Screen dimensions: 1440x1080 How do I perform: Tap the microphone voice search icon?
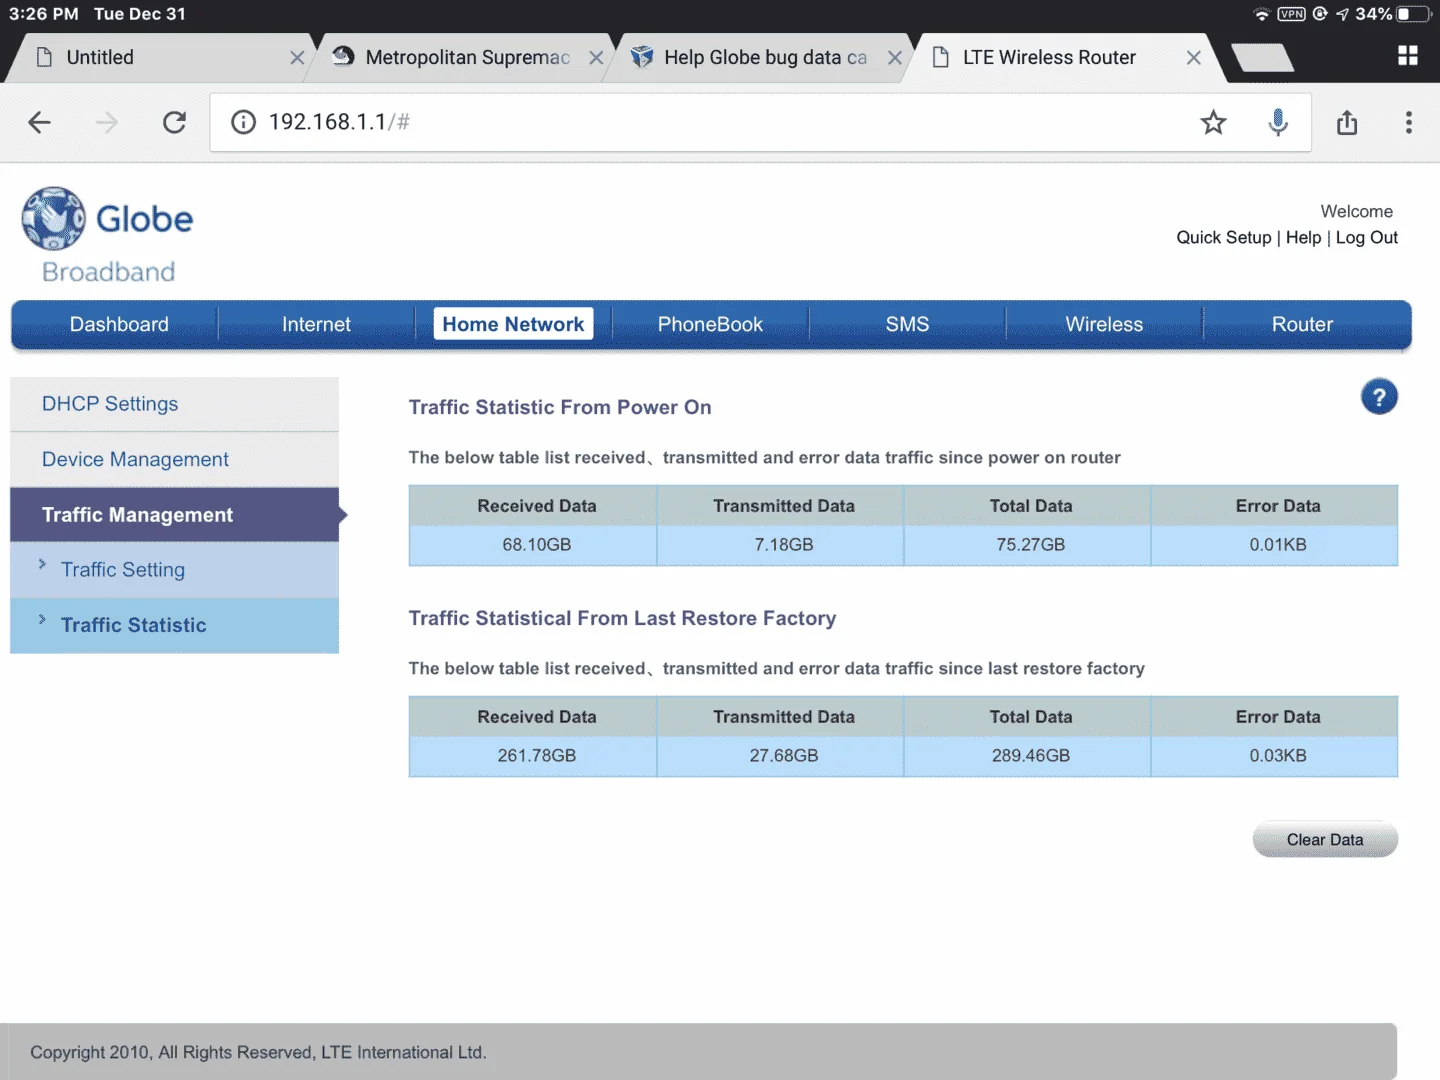pos(1278,122)
